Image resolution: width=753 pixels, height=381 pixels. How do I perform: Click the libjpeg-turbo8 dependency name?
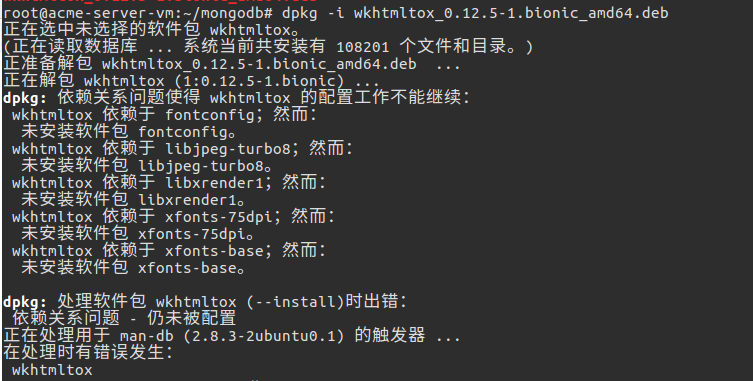228,149
